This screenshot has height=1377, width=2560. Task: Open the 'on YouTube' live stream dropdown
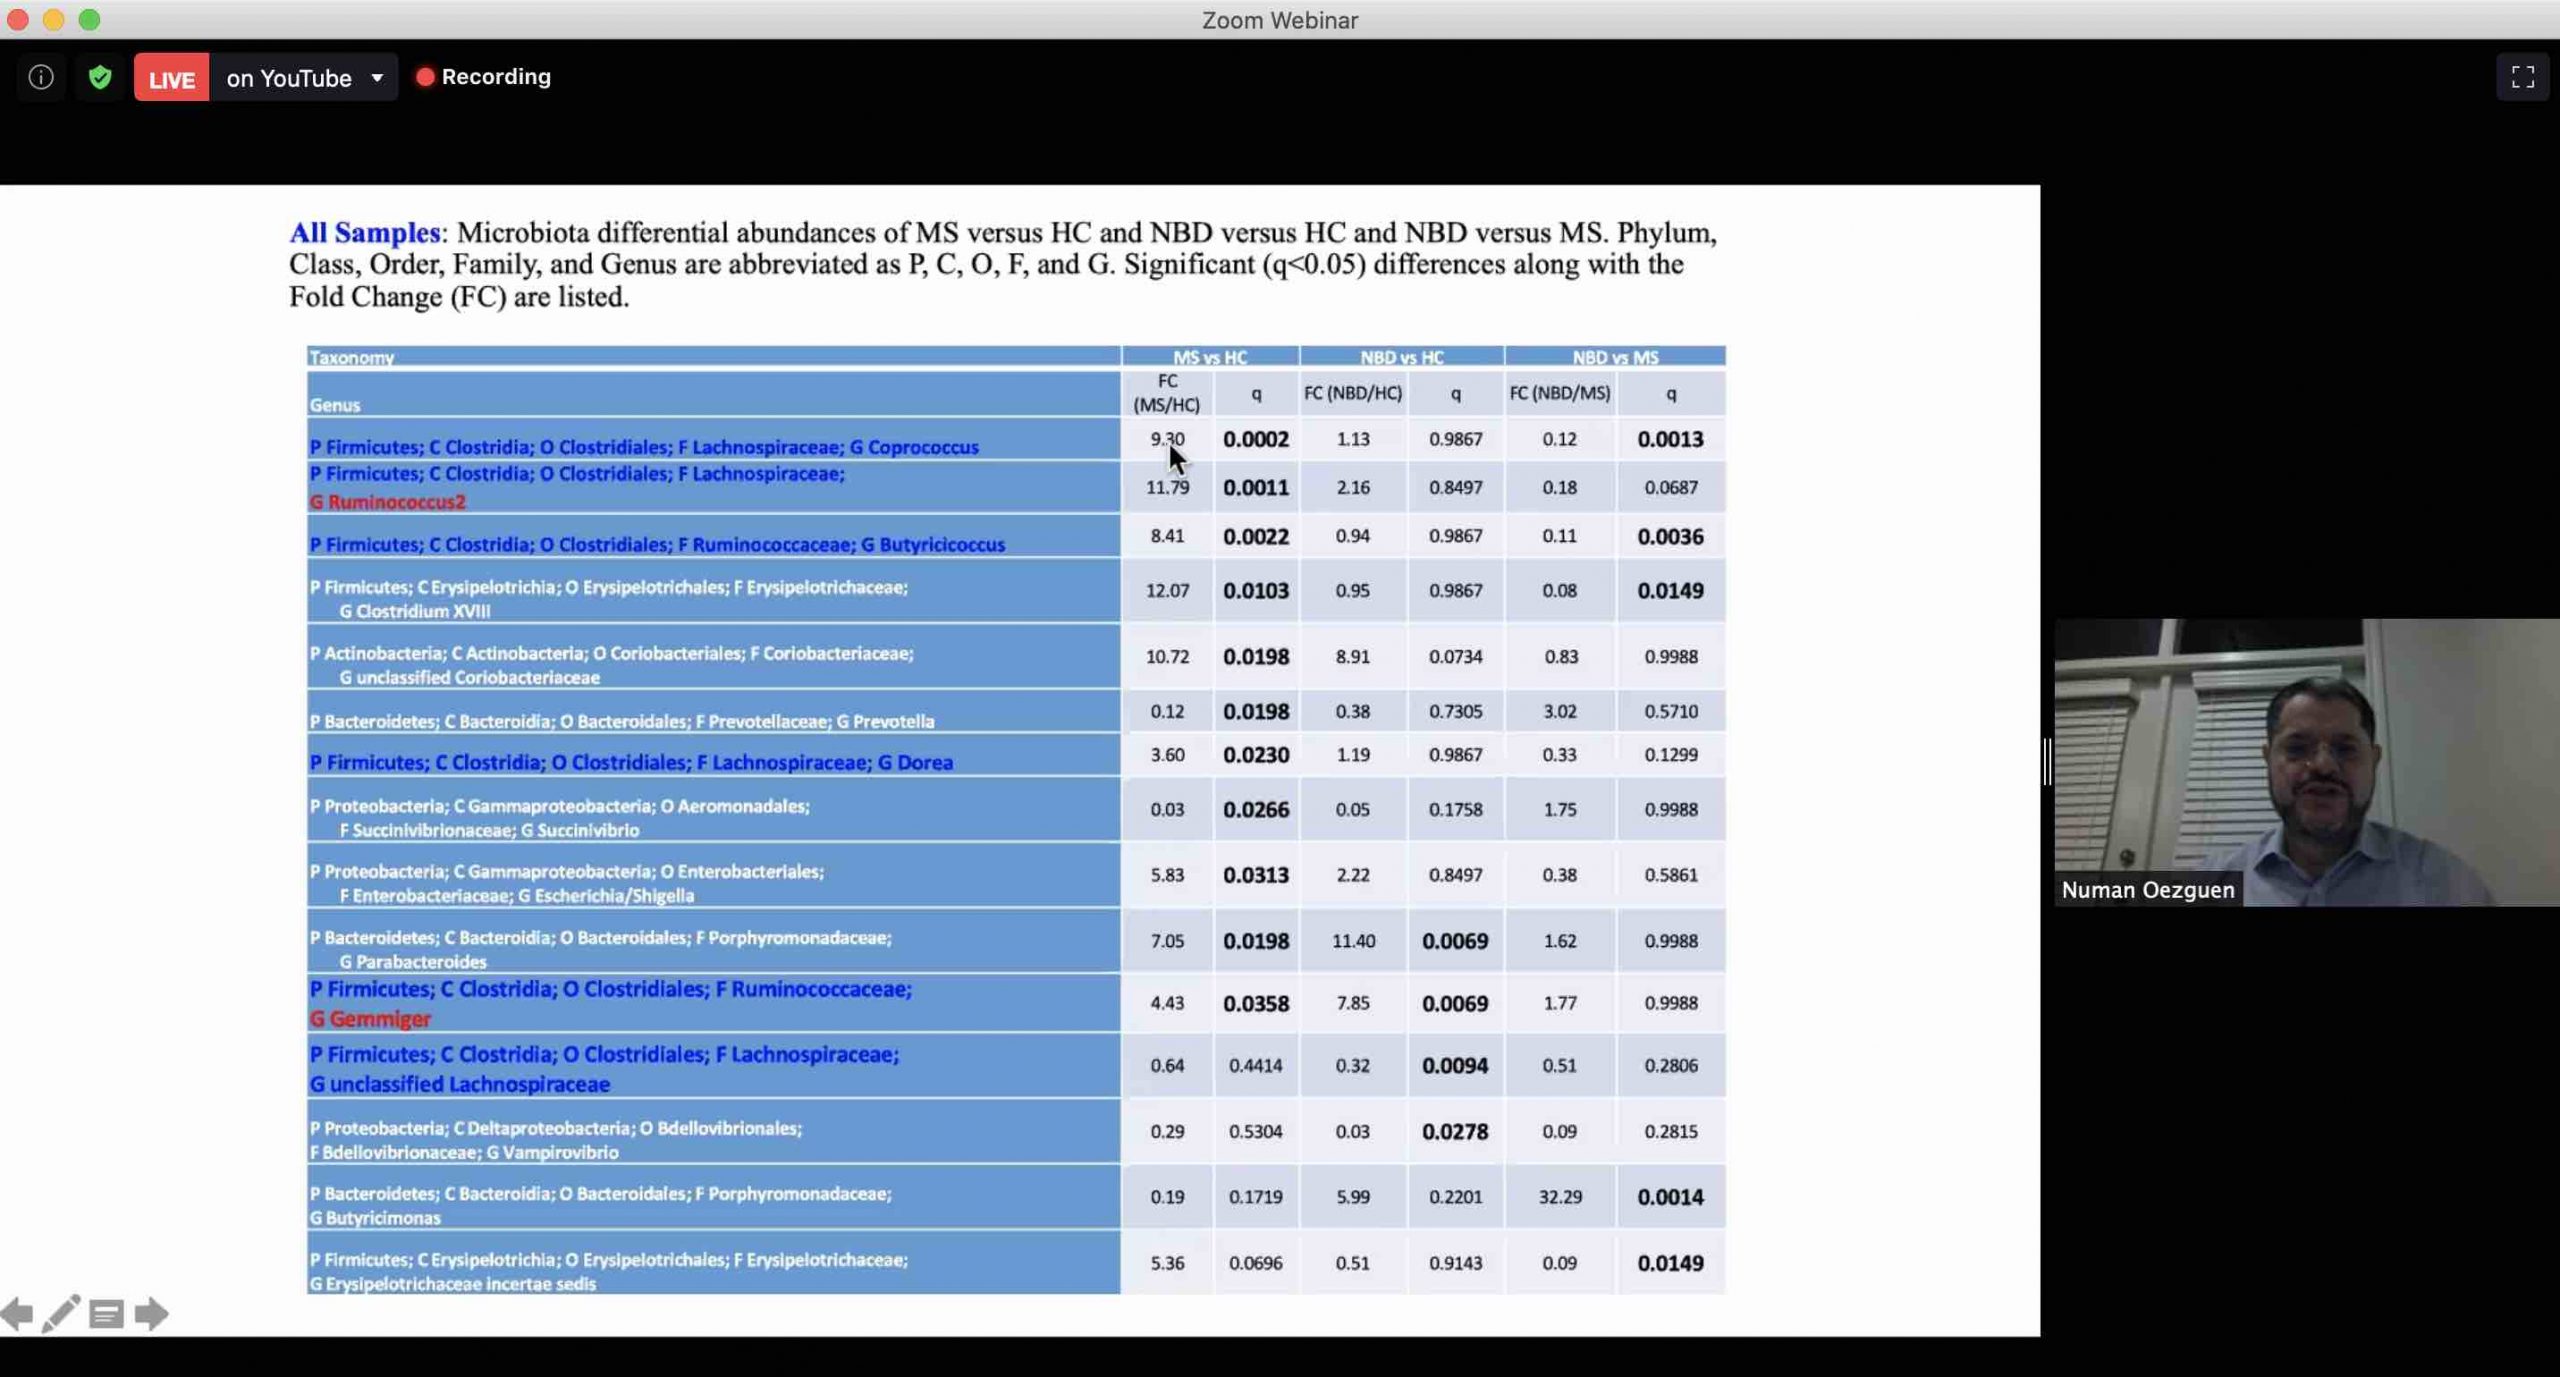[x=304, y=78]
